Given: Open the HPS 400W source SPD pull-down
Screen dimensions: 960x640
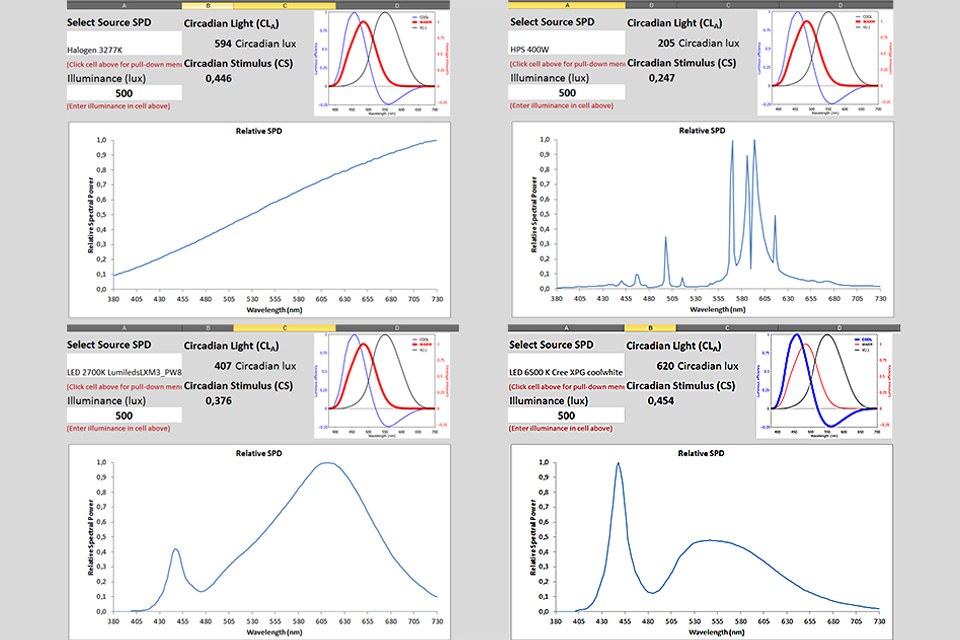Looking at the screenshot, I should tap(565, 42).
